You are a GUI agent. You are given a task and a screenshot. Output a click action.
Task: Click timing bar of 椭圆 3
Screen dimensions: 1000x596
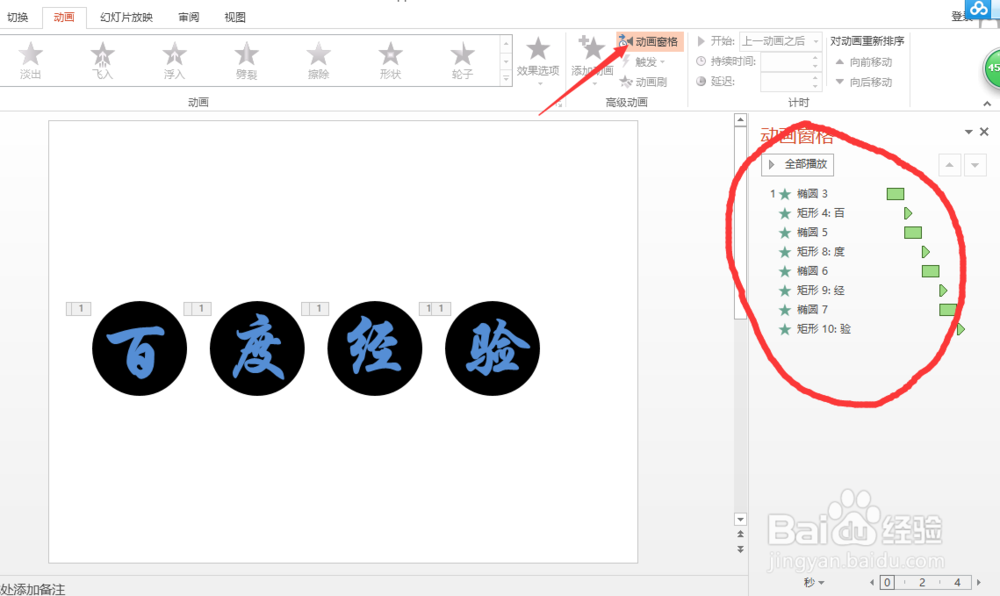click(x=895, y=194)
